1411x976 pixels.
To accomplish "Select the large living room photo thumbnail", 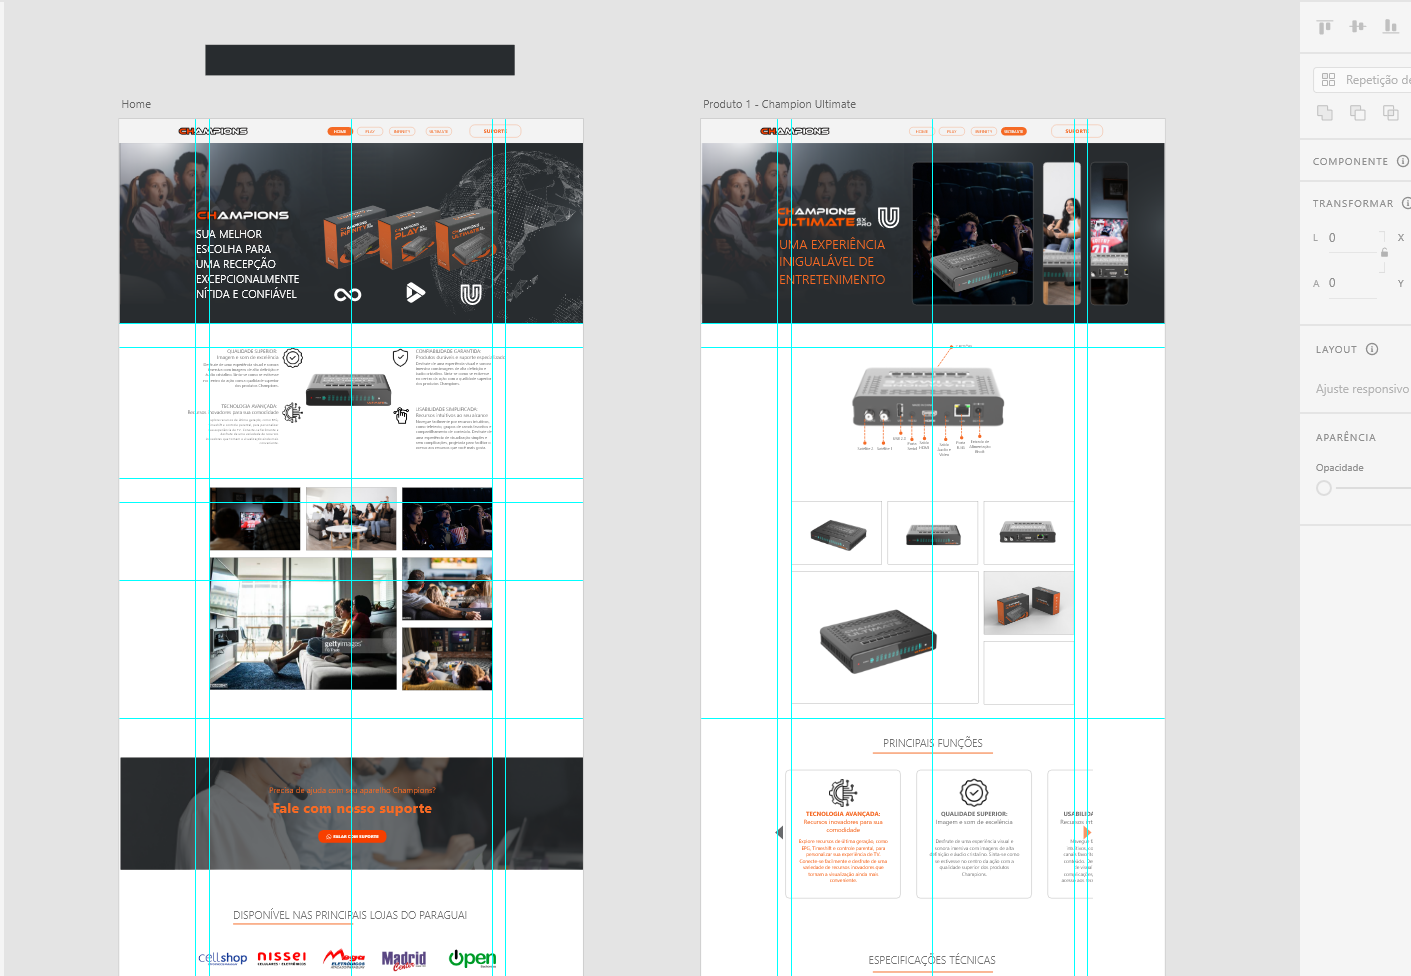I will pos(303,624).
